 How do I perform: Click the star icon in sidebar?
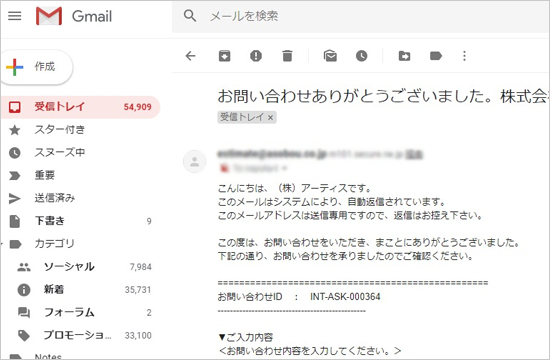click(14, 130)
